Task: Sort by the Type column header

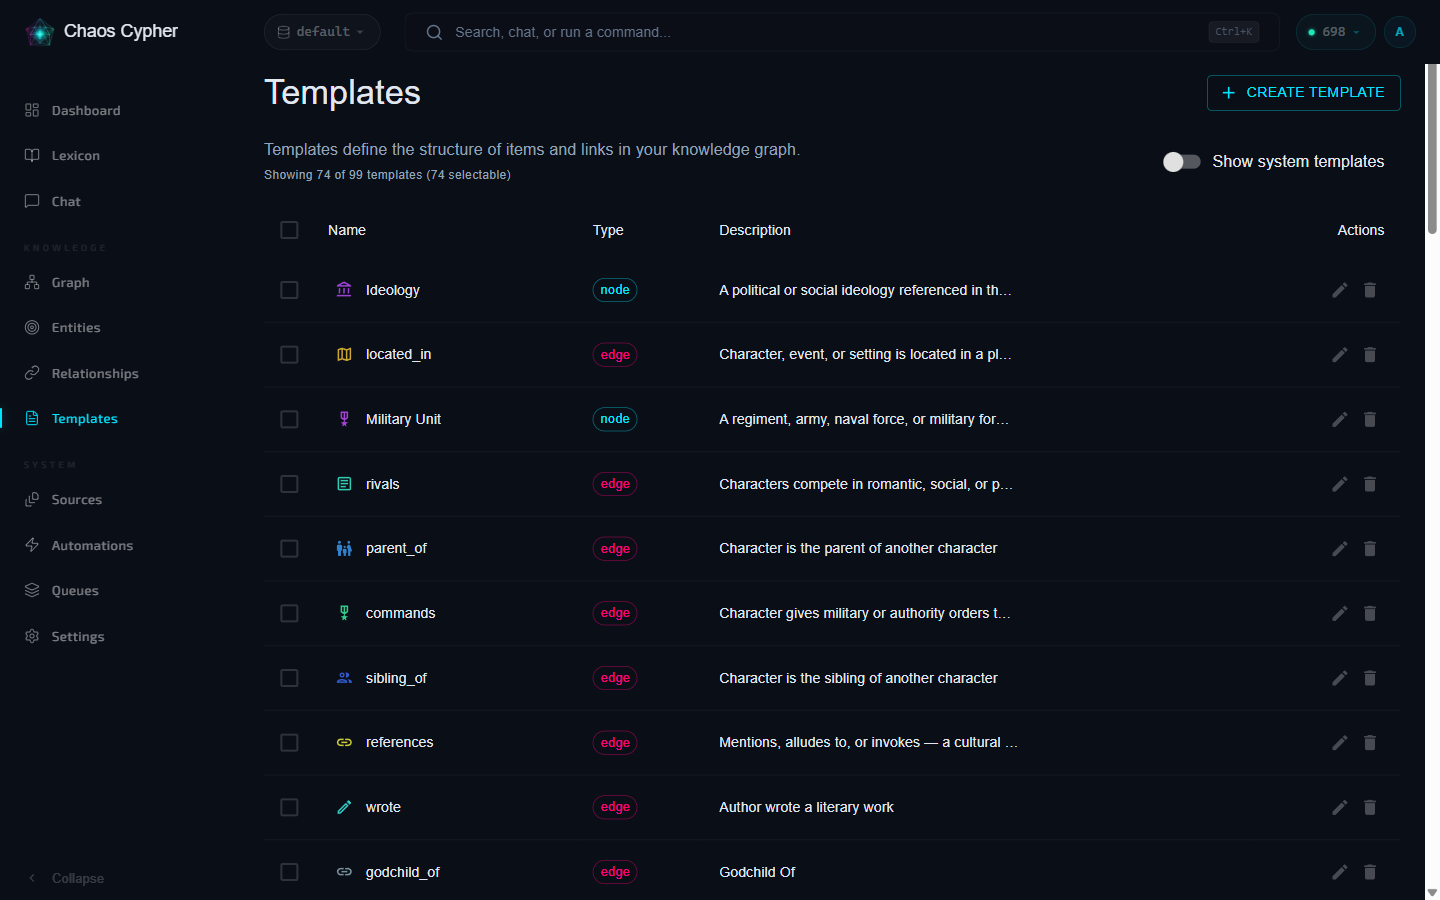Action: coord(608,230)
